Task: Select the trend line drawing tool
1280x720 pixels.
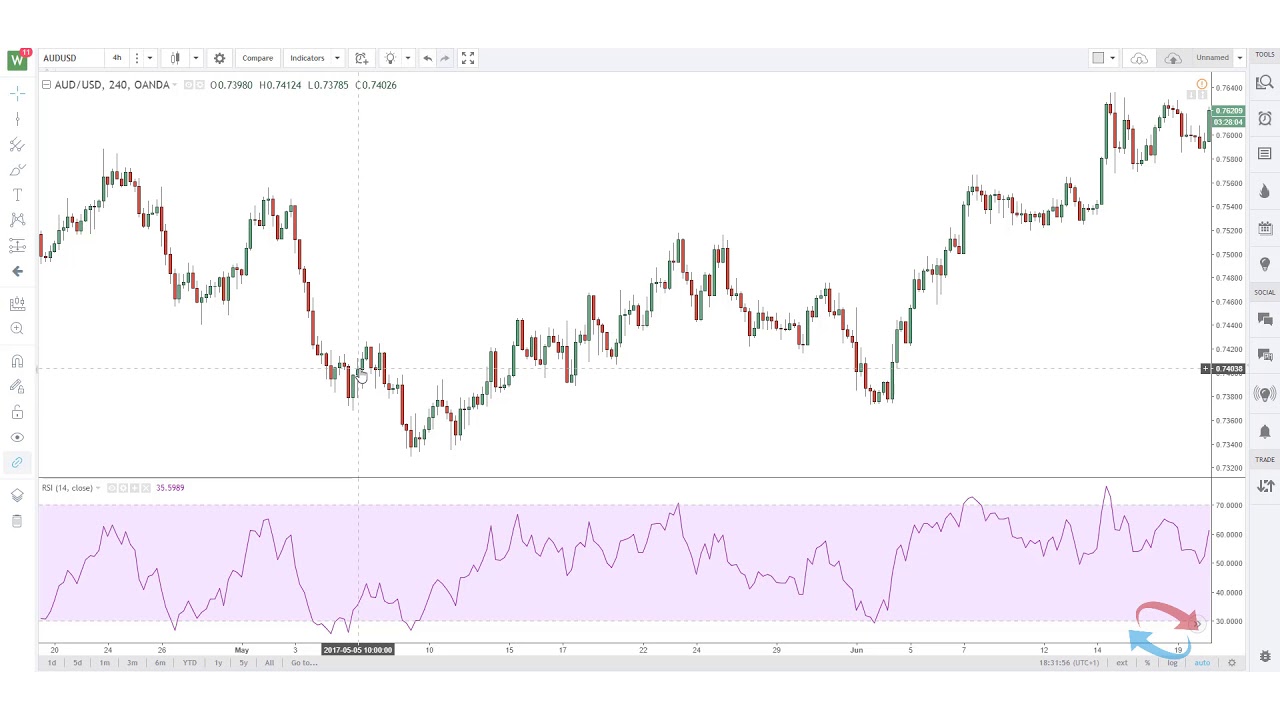Action: click(x=17, y=119)
